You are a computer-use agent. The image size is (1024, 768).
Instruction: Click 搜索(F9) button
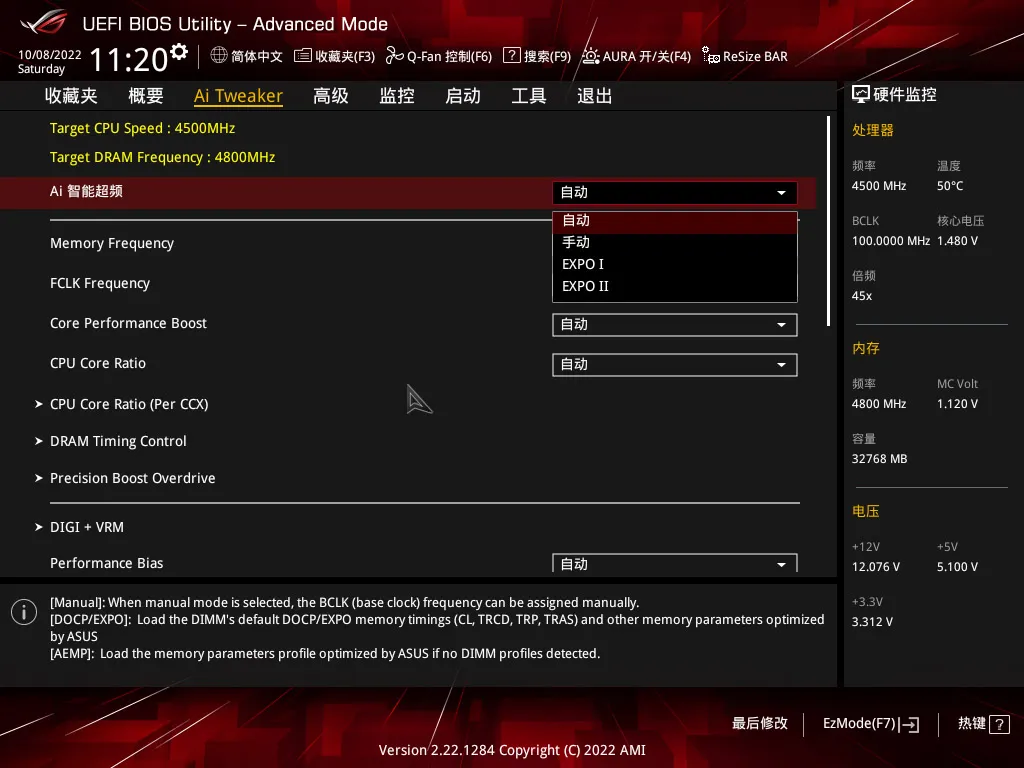click(x=537, y=56)
